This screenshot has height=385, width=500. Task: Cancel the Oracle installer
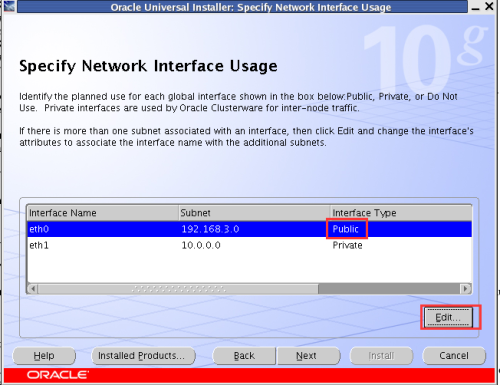pyautogui.click(x=454, y=356)
